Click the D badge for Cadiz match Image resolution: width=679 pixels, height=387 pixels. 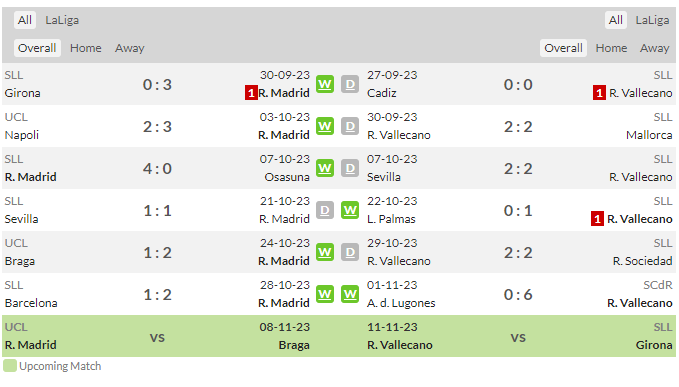350,84
